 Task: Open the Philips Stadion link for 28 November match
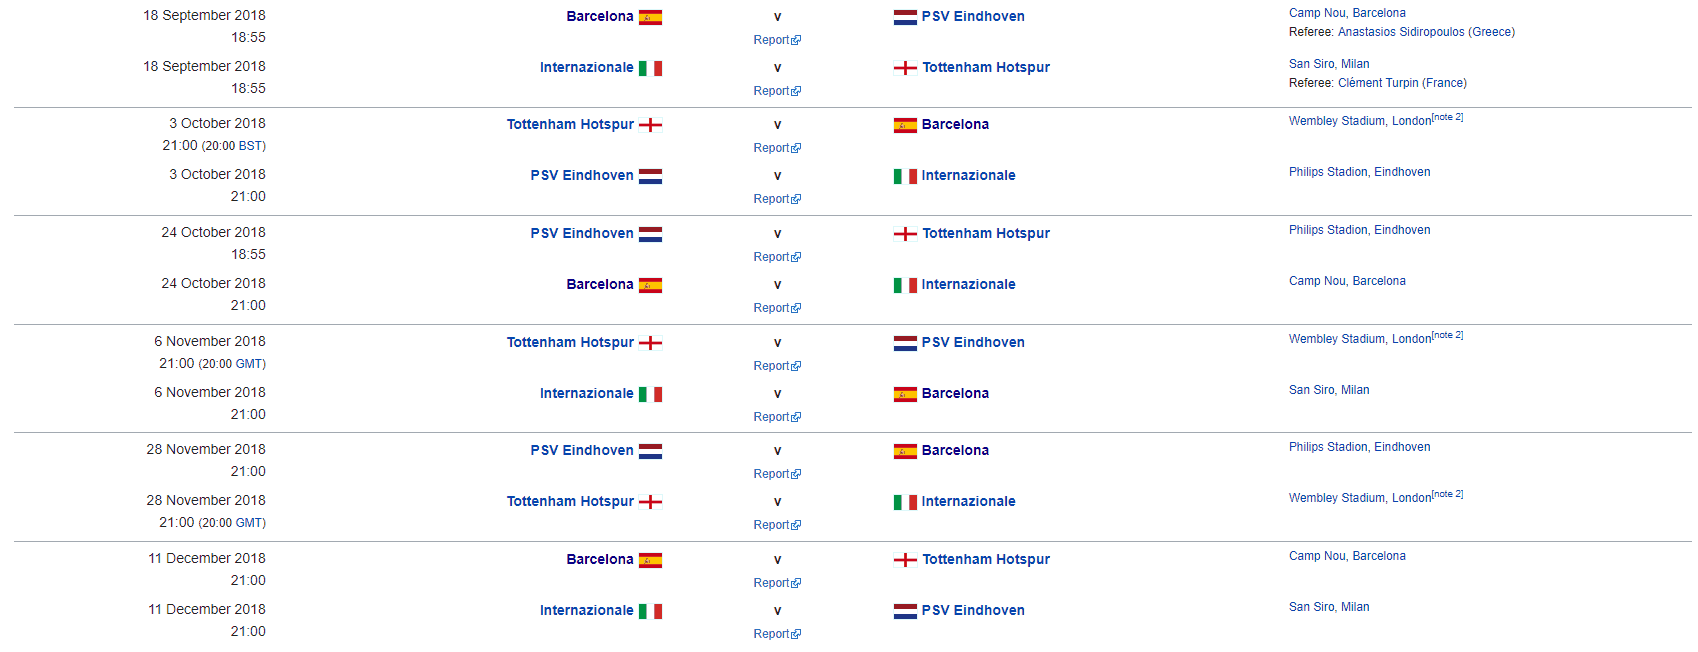(1359, 447)
